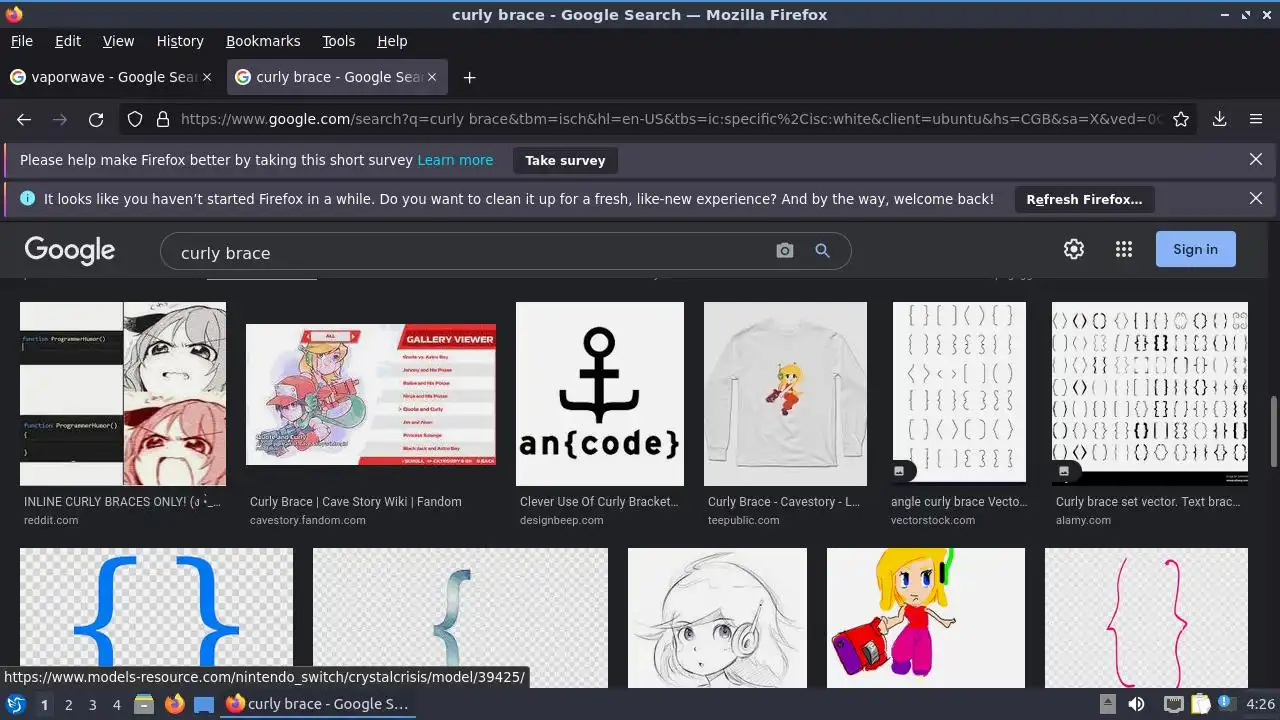Open the network tray icon

point(1174,704)
